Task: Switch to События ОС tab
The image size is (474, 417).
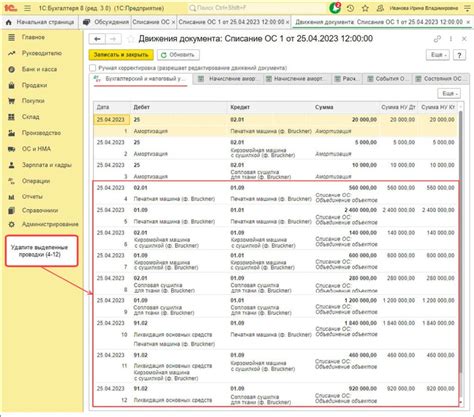Action: (387, 79)
